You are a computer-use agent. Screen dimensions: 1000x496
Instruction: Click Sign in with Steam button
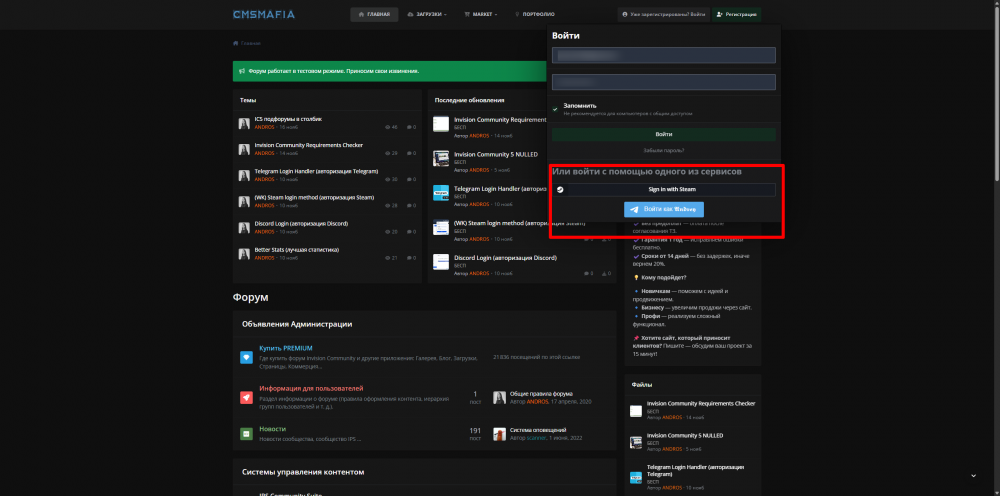663,189
